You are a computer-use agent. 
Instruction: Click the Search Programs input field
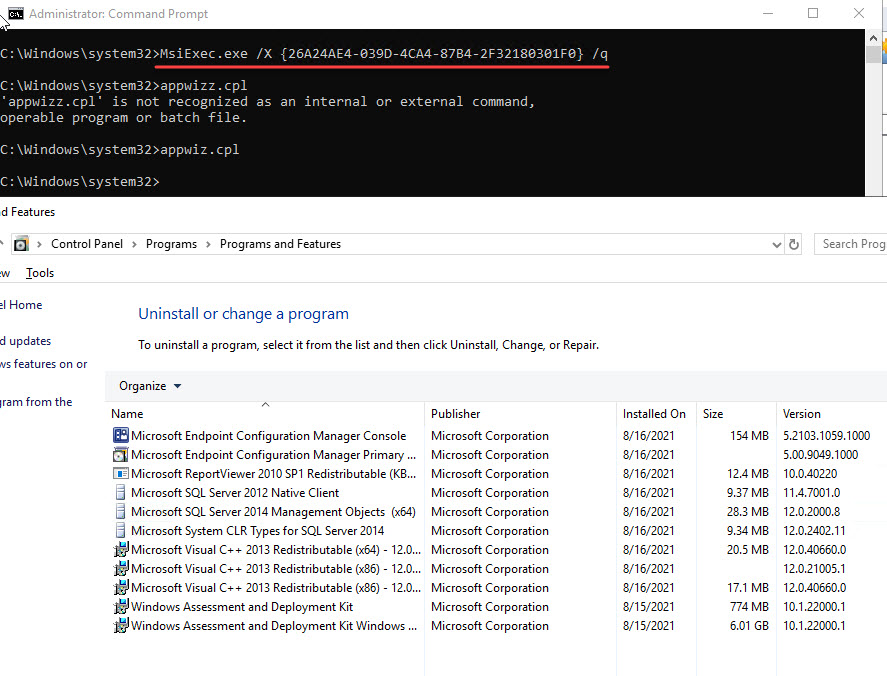tap(852, 244)
